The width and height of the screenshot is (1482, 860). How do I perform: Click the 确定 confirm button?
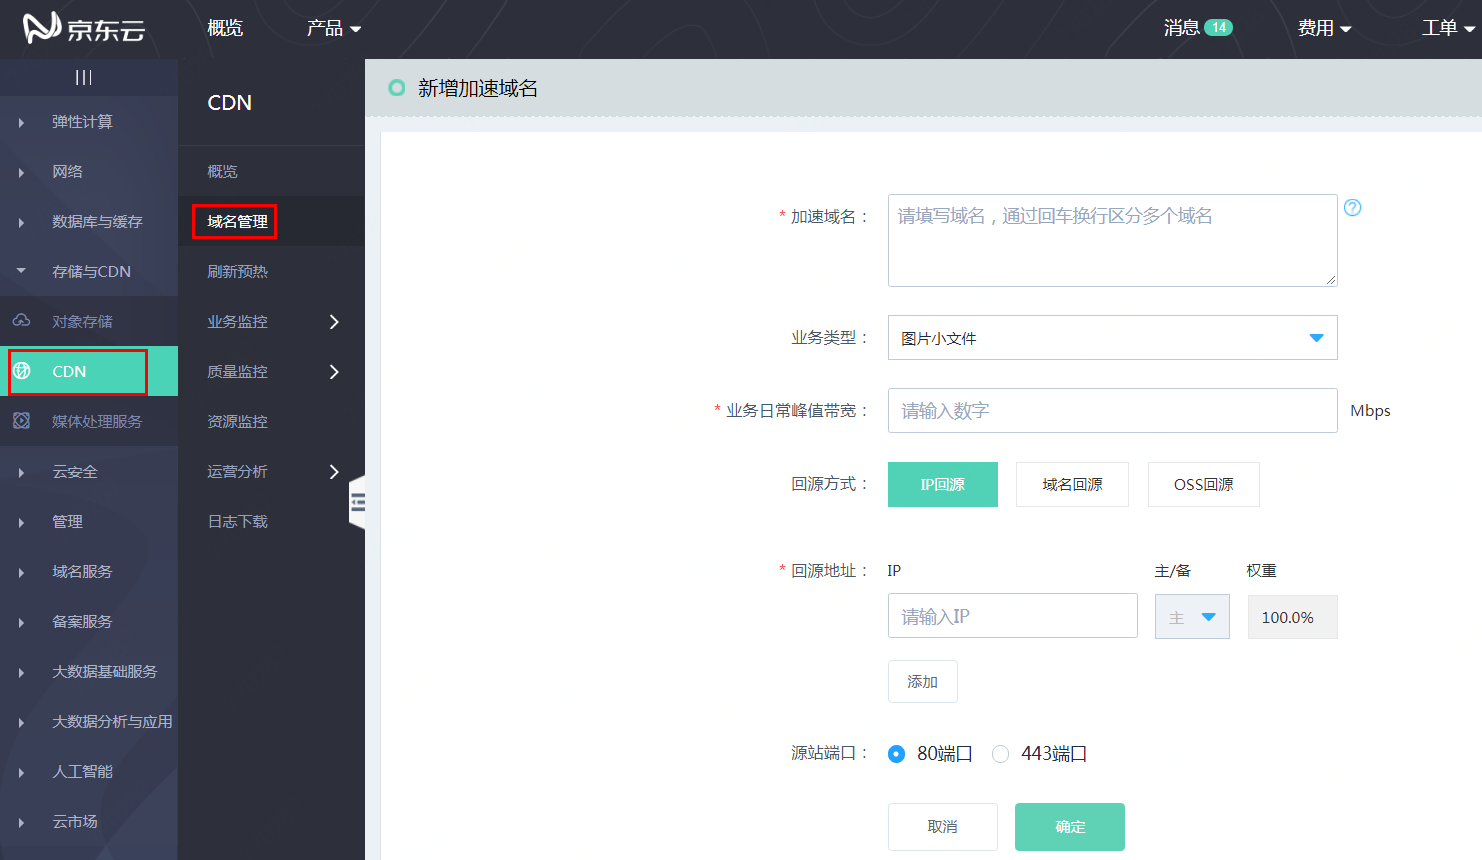click(x=1069, y=826)
